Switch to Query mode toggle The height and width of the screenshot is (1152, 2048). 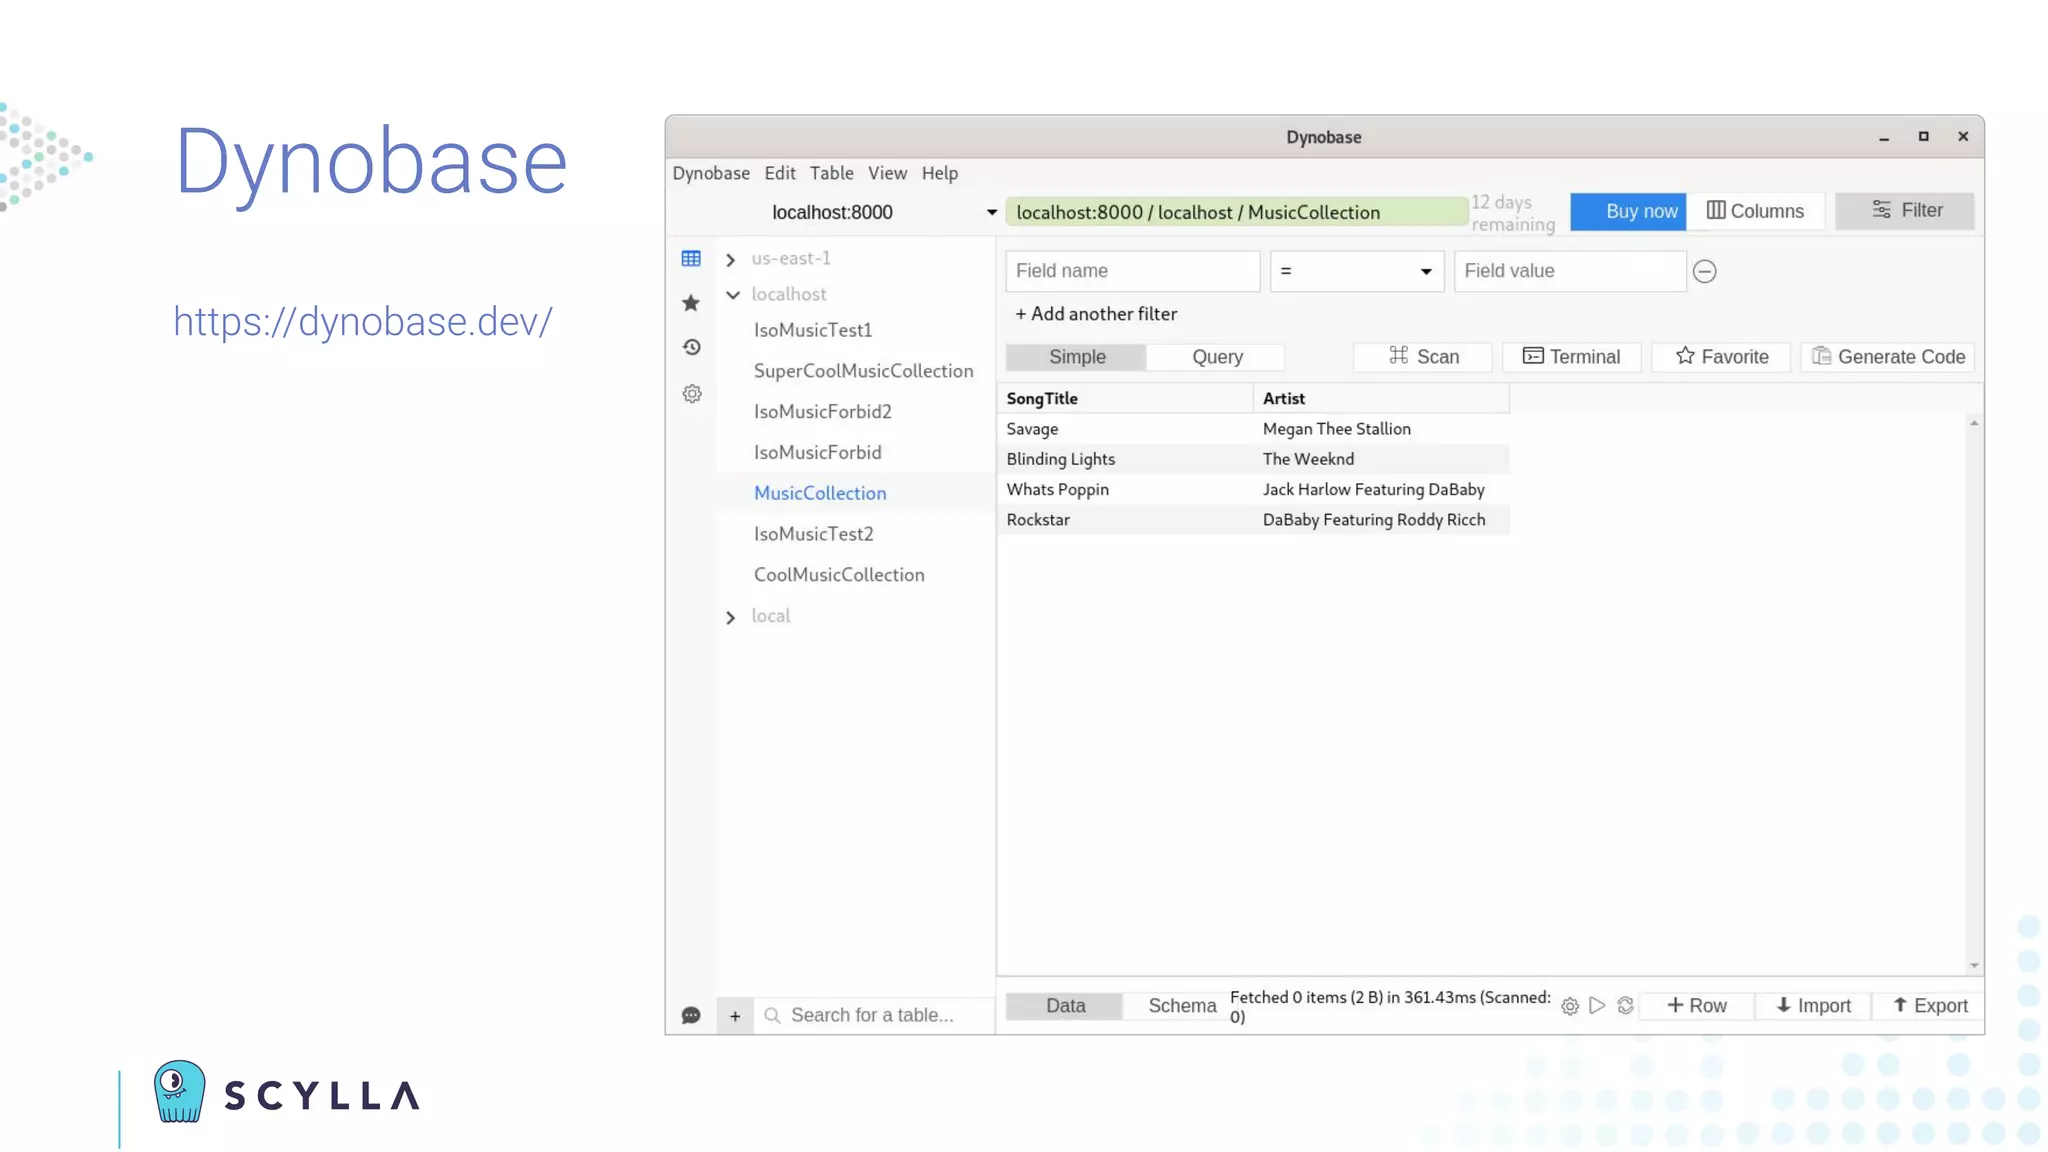click(x=1216, y=357)
